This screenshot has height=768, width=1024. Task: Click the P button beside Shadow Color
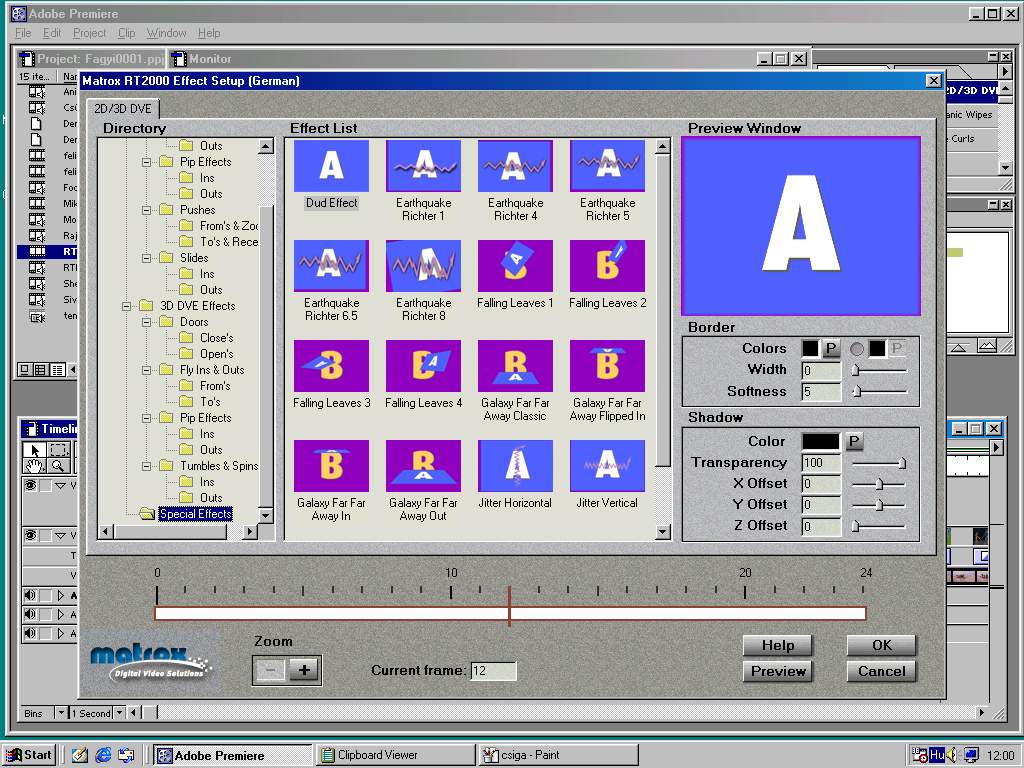click(854, 442)
